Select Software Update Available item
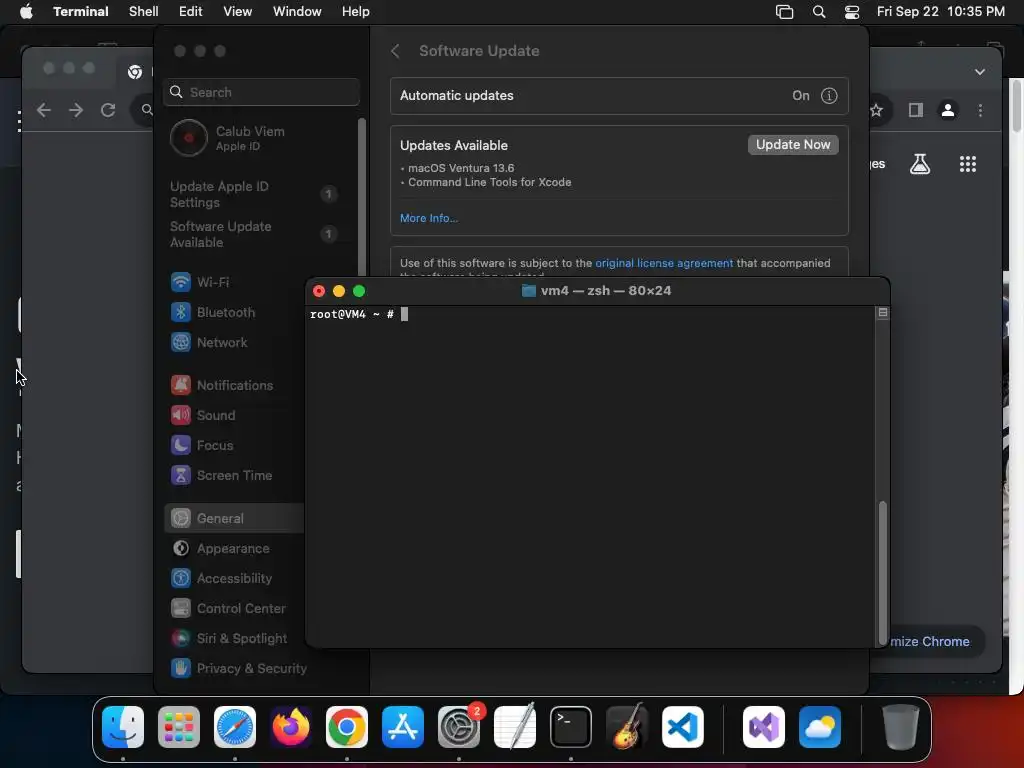 click(x=254, y=234)
